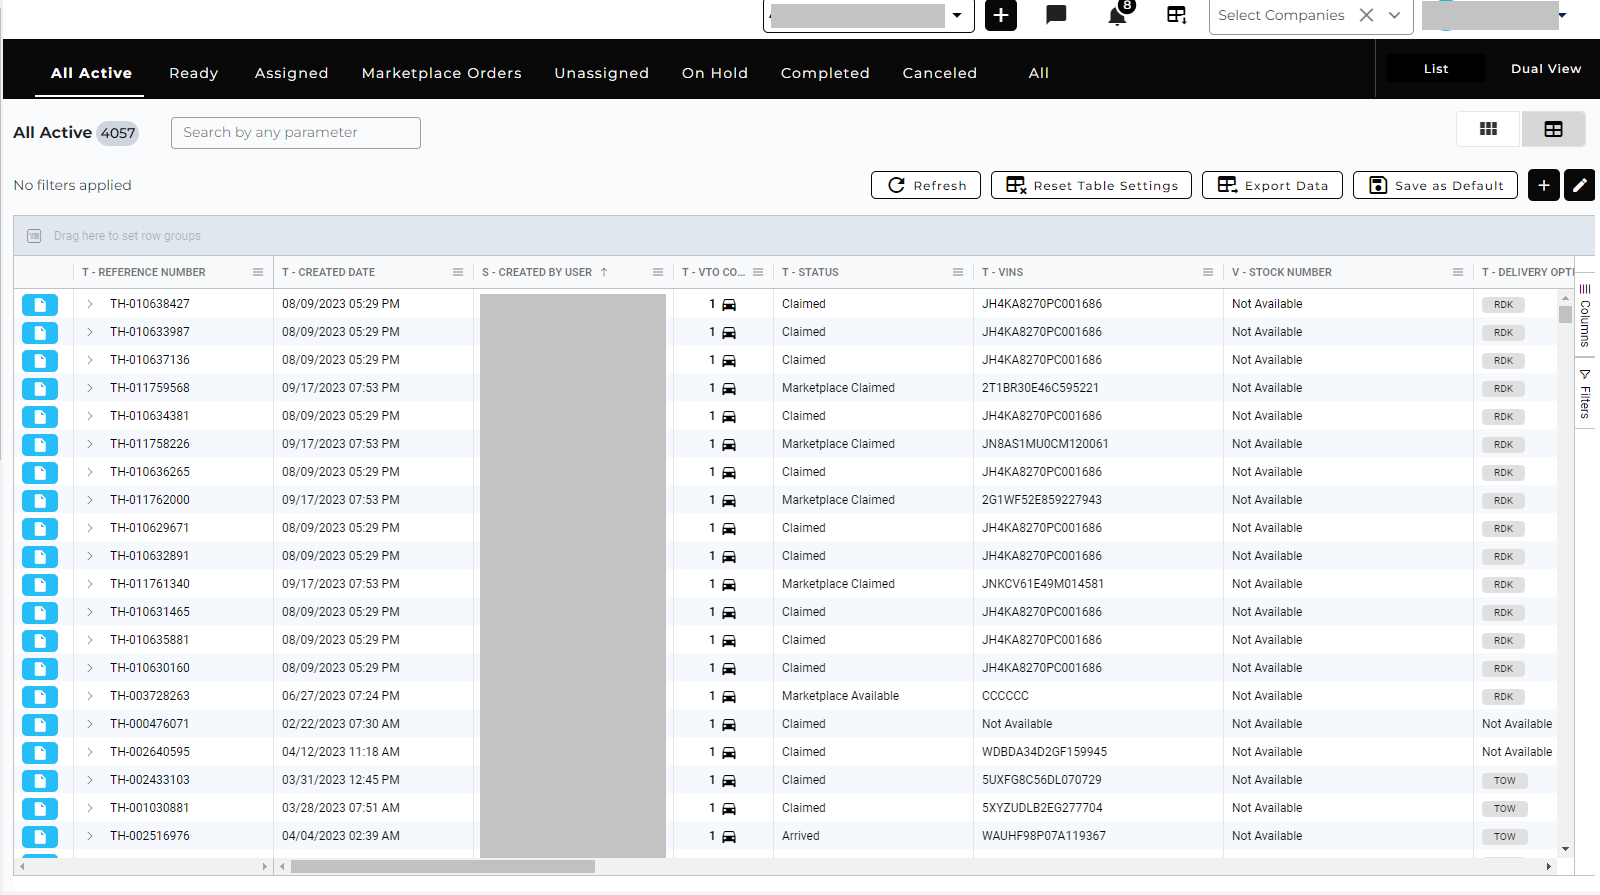Click vehicle icon in row TH-002640595
Viewport: 1600px width, 895px height.
[729, 752]
